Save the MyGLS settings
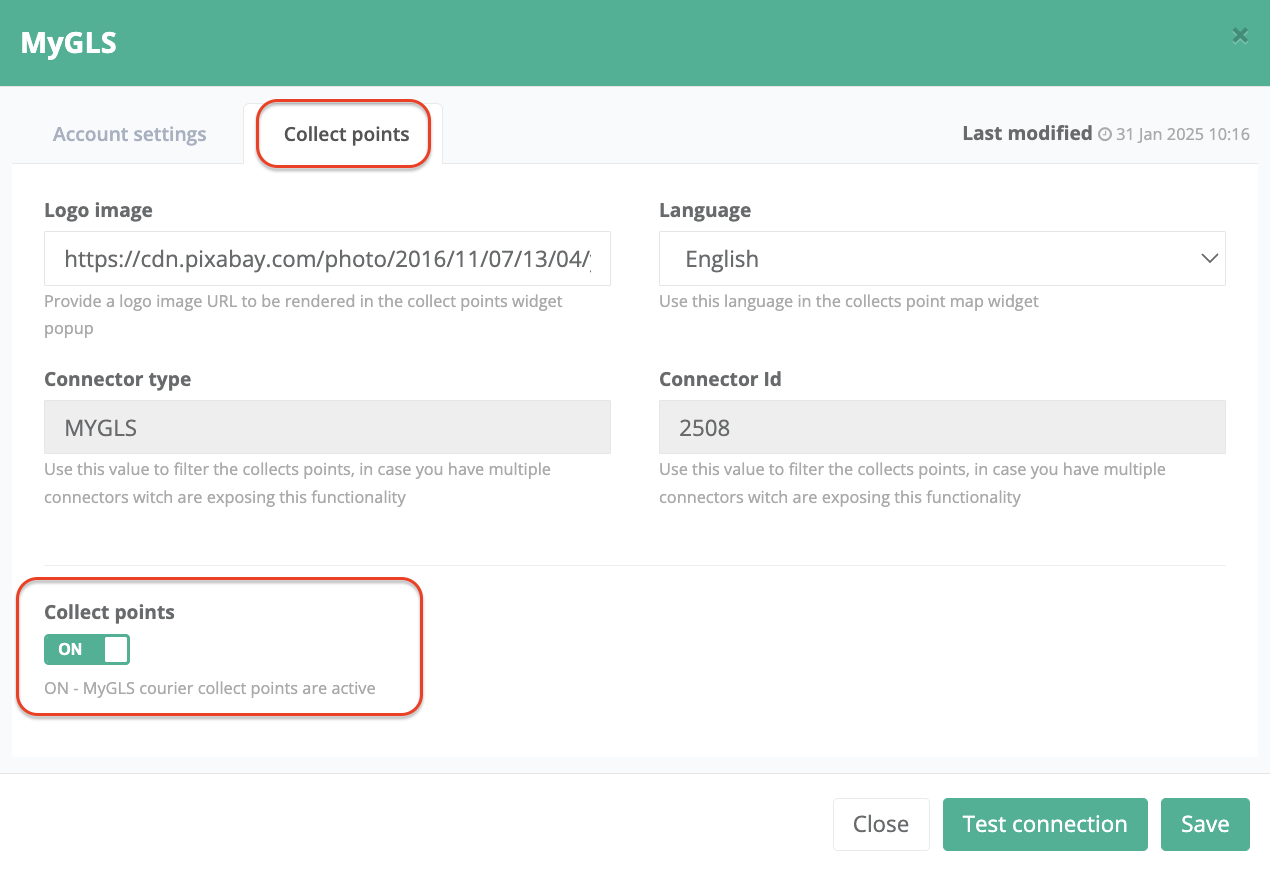 1205,824
